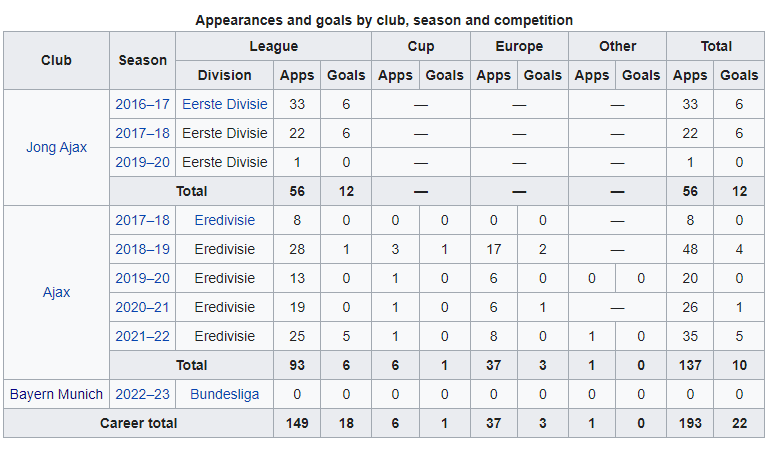Image resolution: width=776 pixels, height=449 pixels.
Task: Click the Season column header cell
Action: click(143, 61)
